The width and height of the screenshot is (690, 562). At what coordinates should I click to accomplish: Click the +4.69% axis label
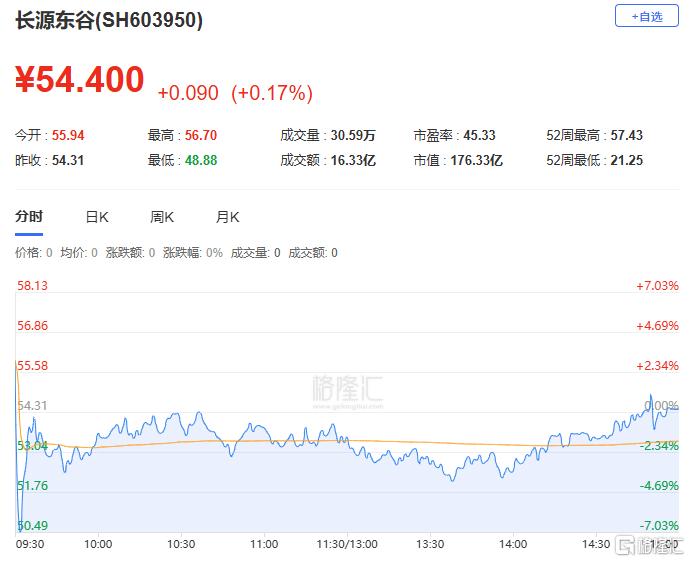click(x=657, y=326)
